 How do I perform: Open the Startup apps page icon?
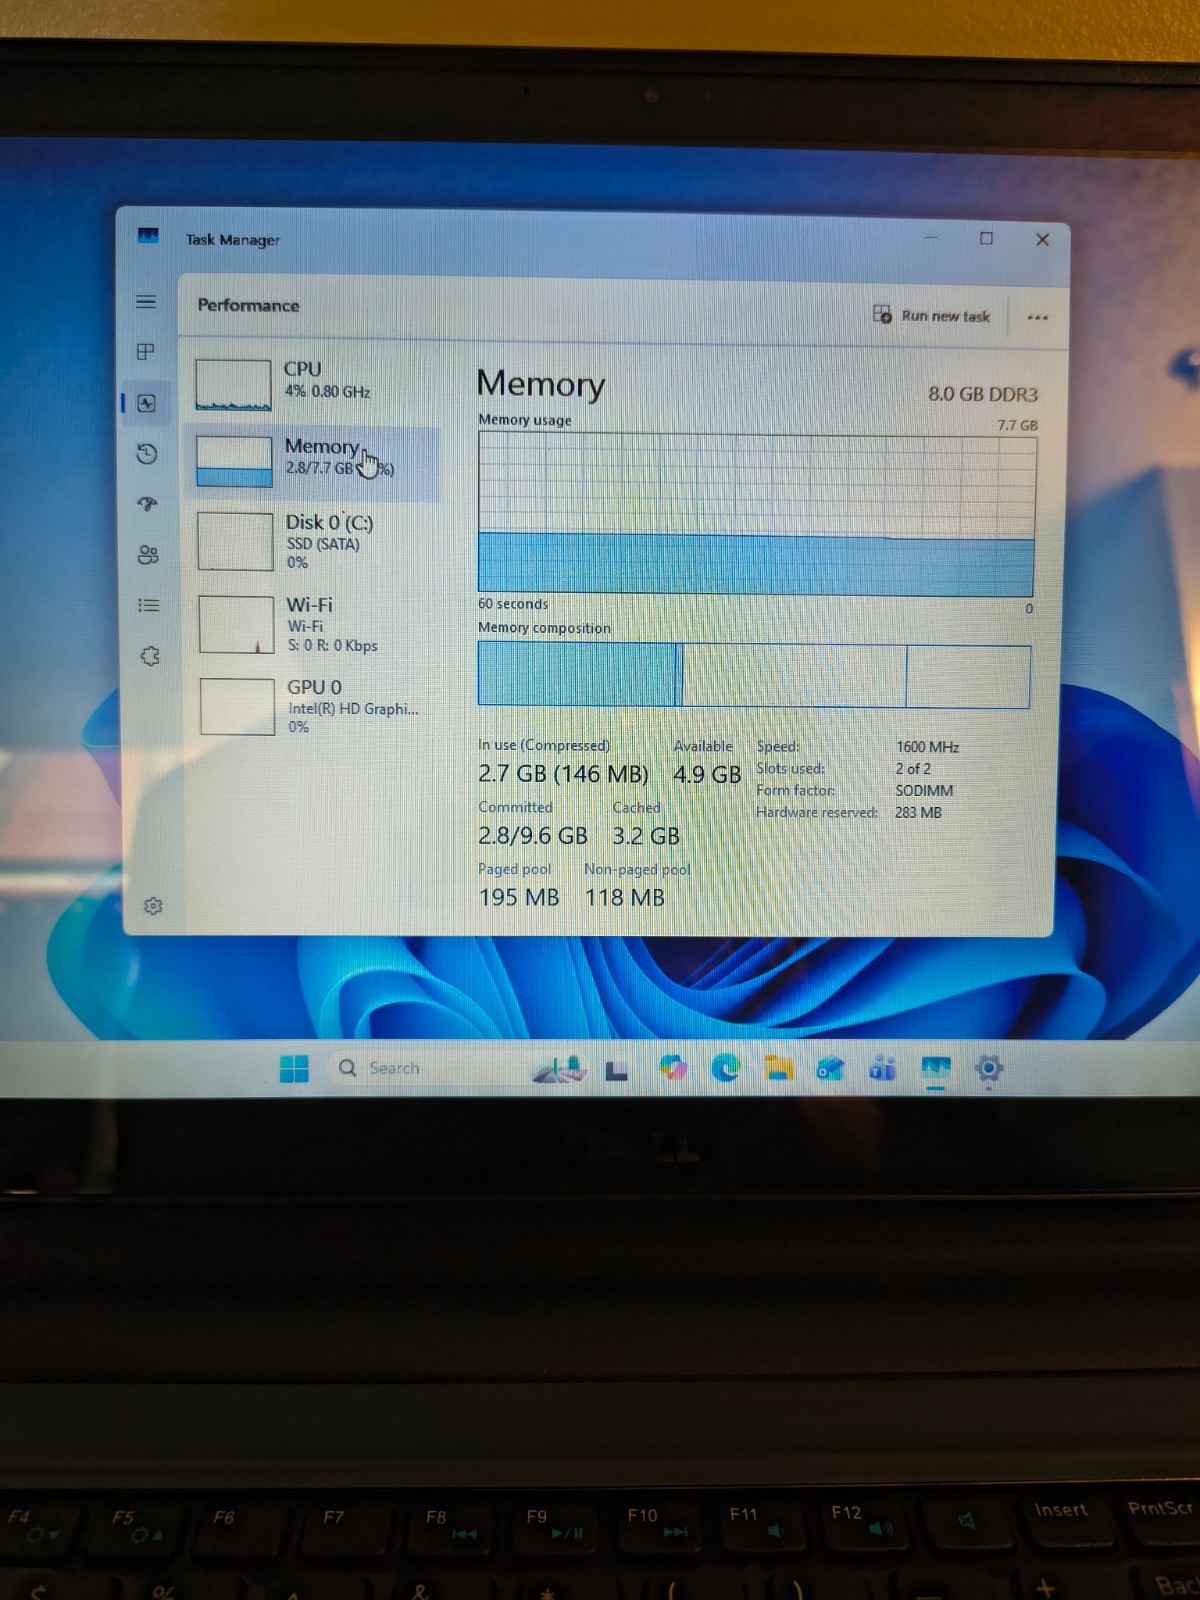(148, 504)
